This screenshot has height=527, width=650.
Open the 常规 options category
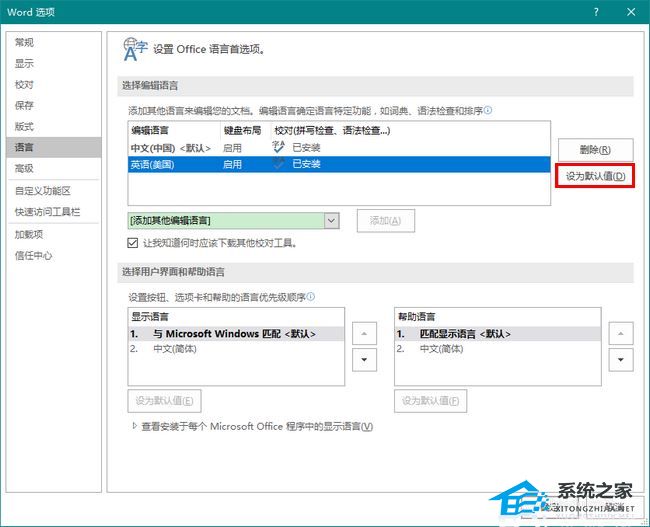[24, 42]
